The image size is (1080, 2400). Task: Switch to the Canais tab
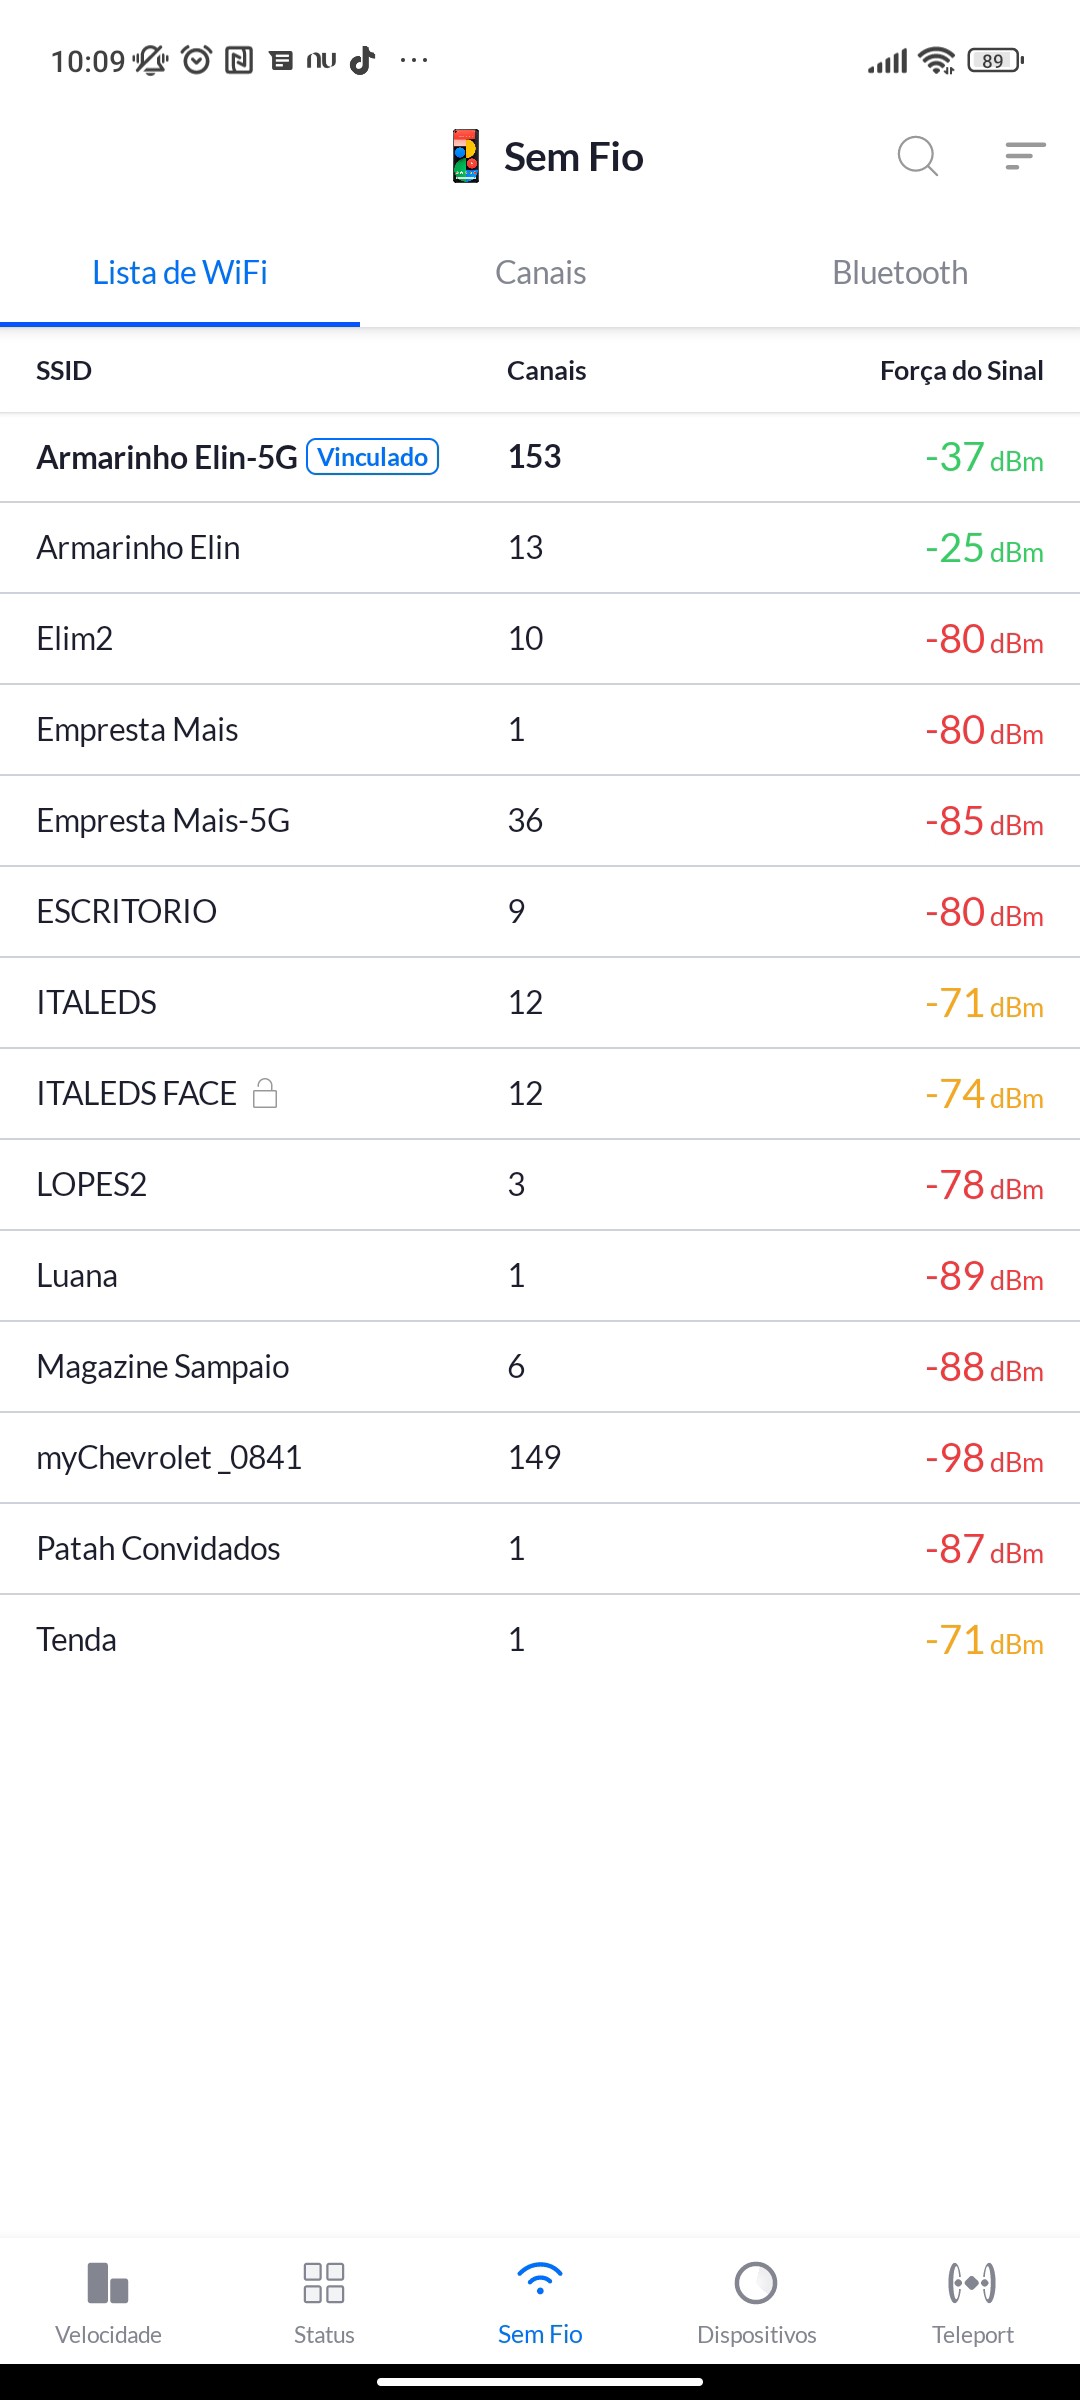pyautogui.click(x=540, y=273)
